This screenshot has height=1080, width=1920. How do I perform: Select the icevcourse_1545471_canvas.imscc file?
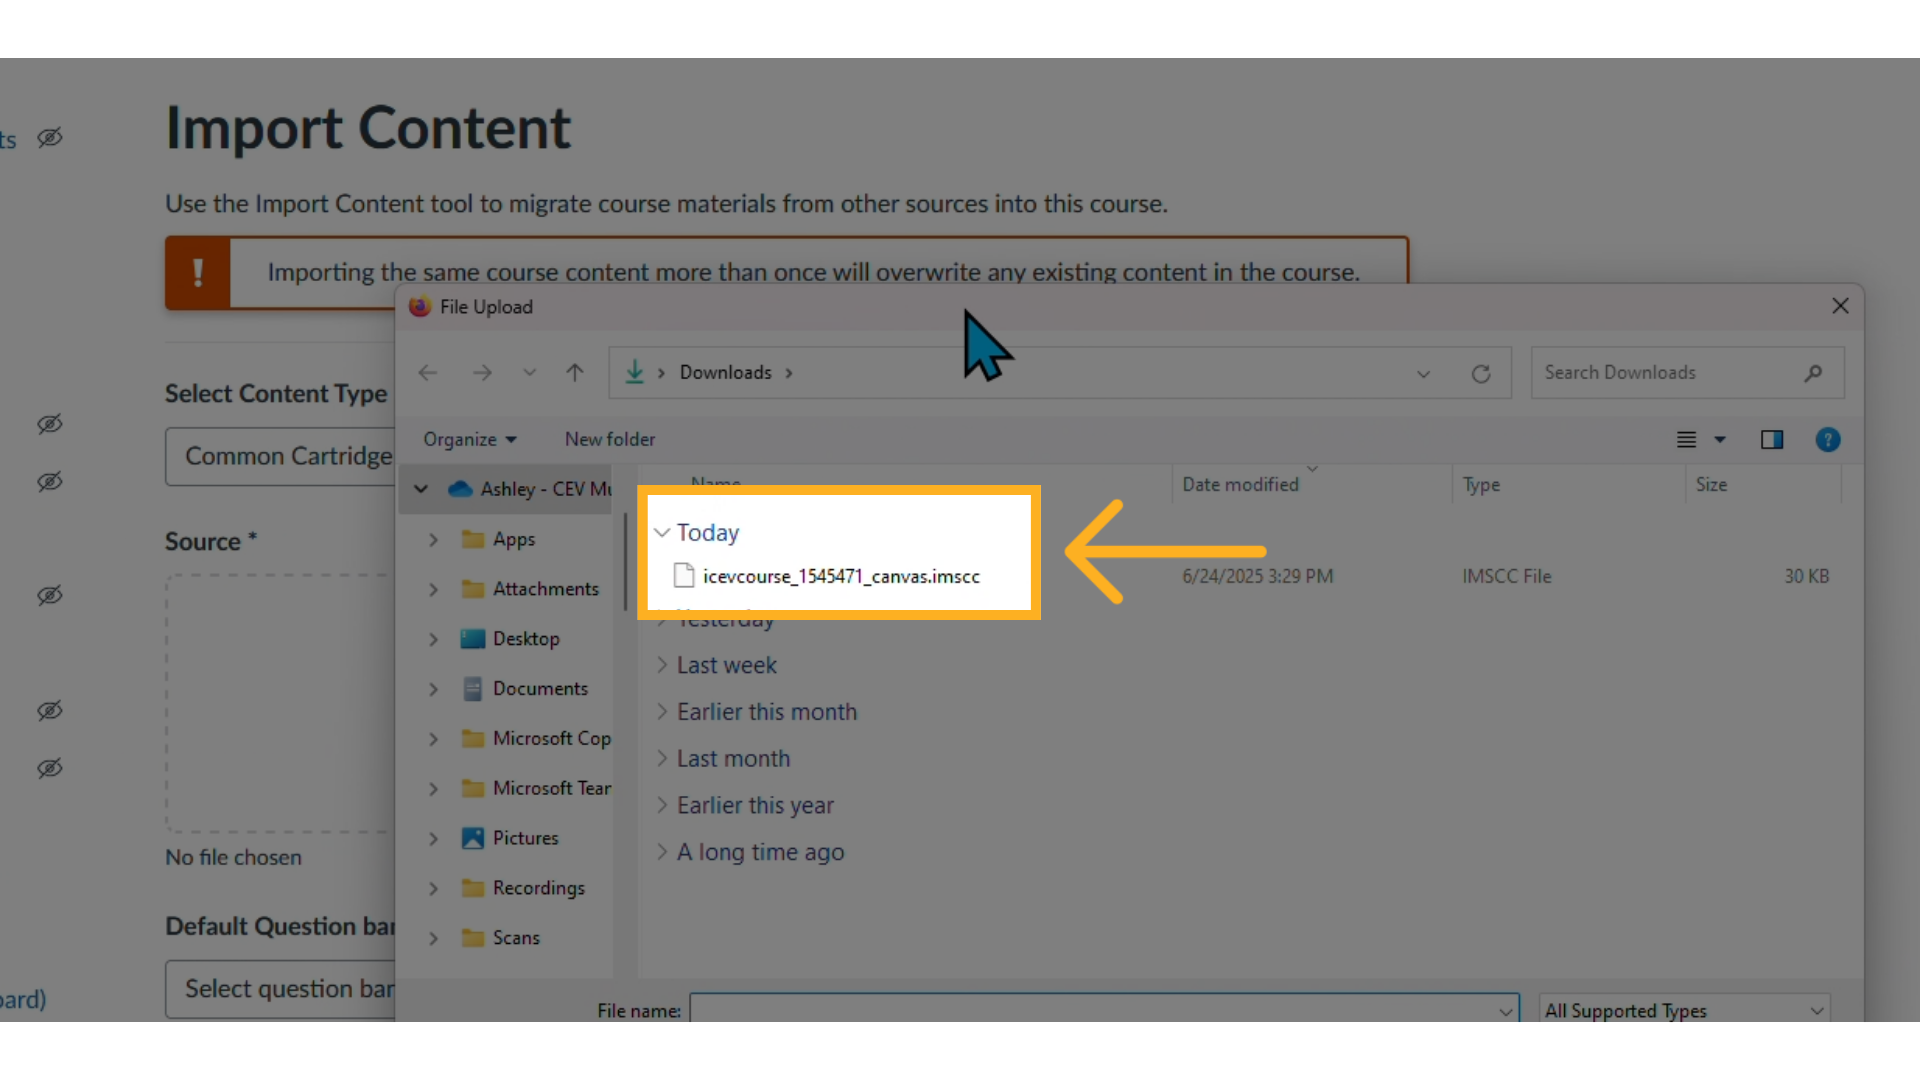pyautogui.click(x=840, y=576)
